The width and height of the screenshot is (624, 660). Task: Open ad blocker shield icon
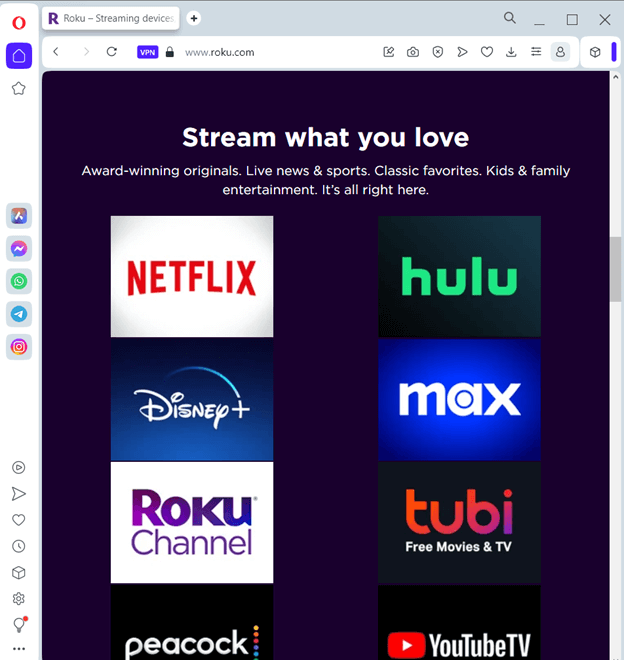pyautogui.click(x=438, y=52)
